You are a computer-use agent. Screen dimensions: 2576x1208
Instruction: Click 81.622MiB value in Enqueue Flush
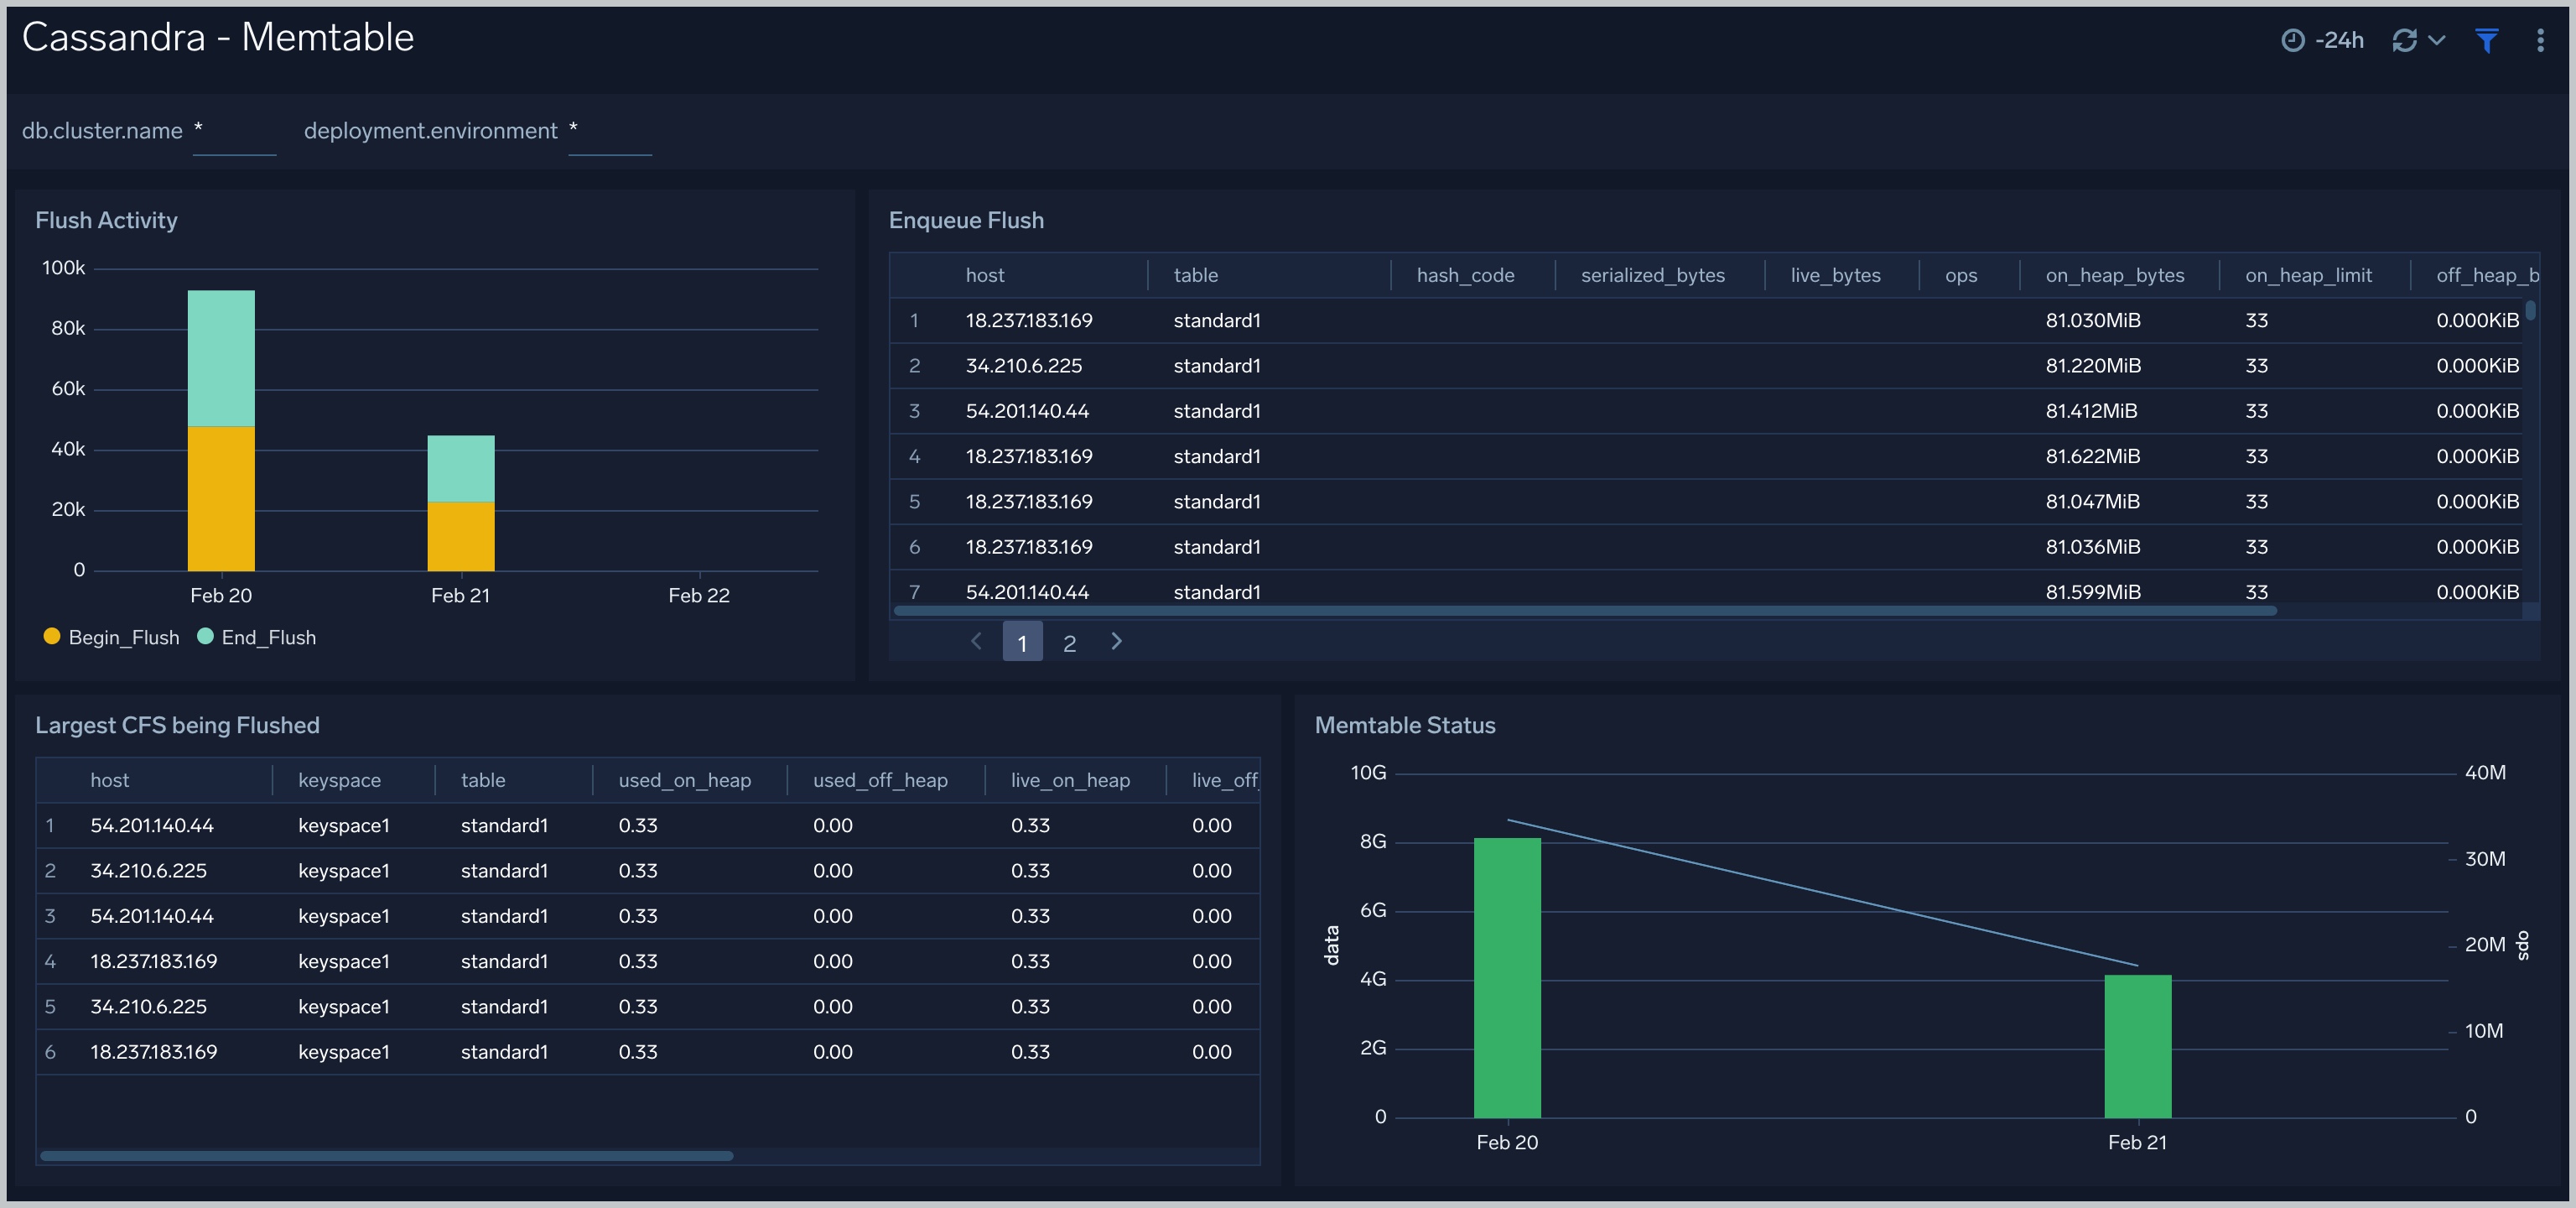coord(2092,457)
